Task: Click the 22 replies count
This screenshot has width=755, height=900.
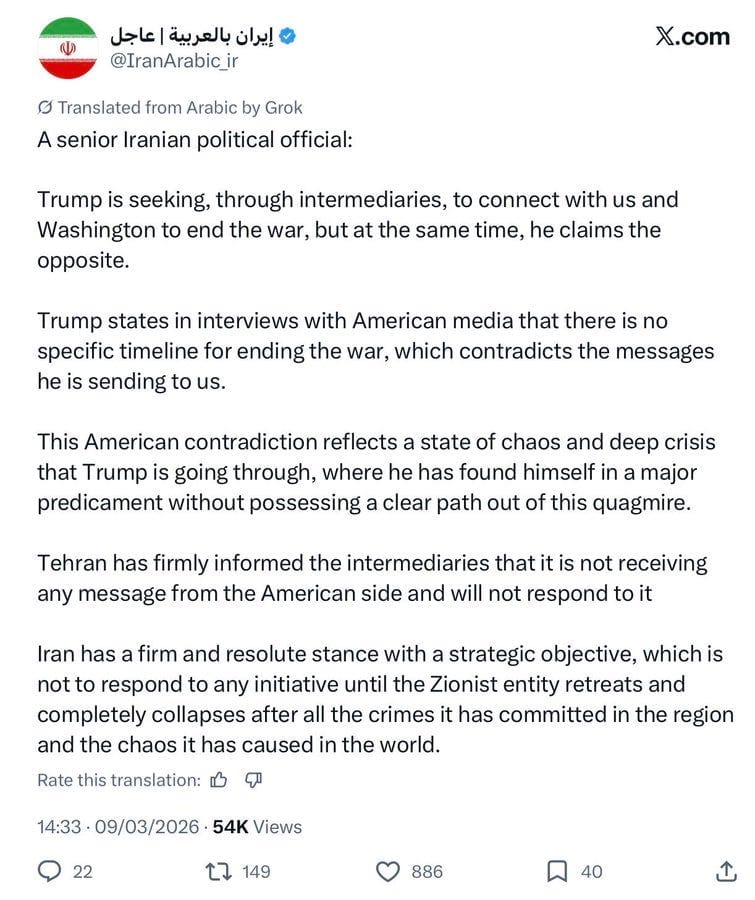Action: point(83,871)
